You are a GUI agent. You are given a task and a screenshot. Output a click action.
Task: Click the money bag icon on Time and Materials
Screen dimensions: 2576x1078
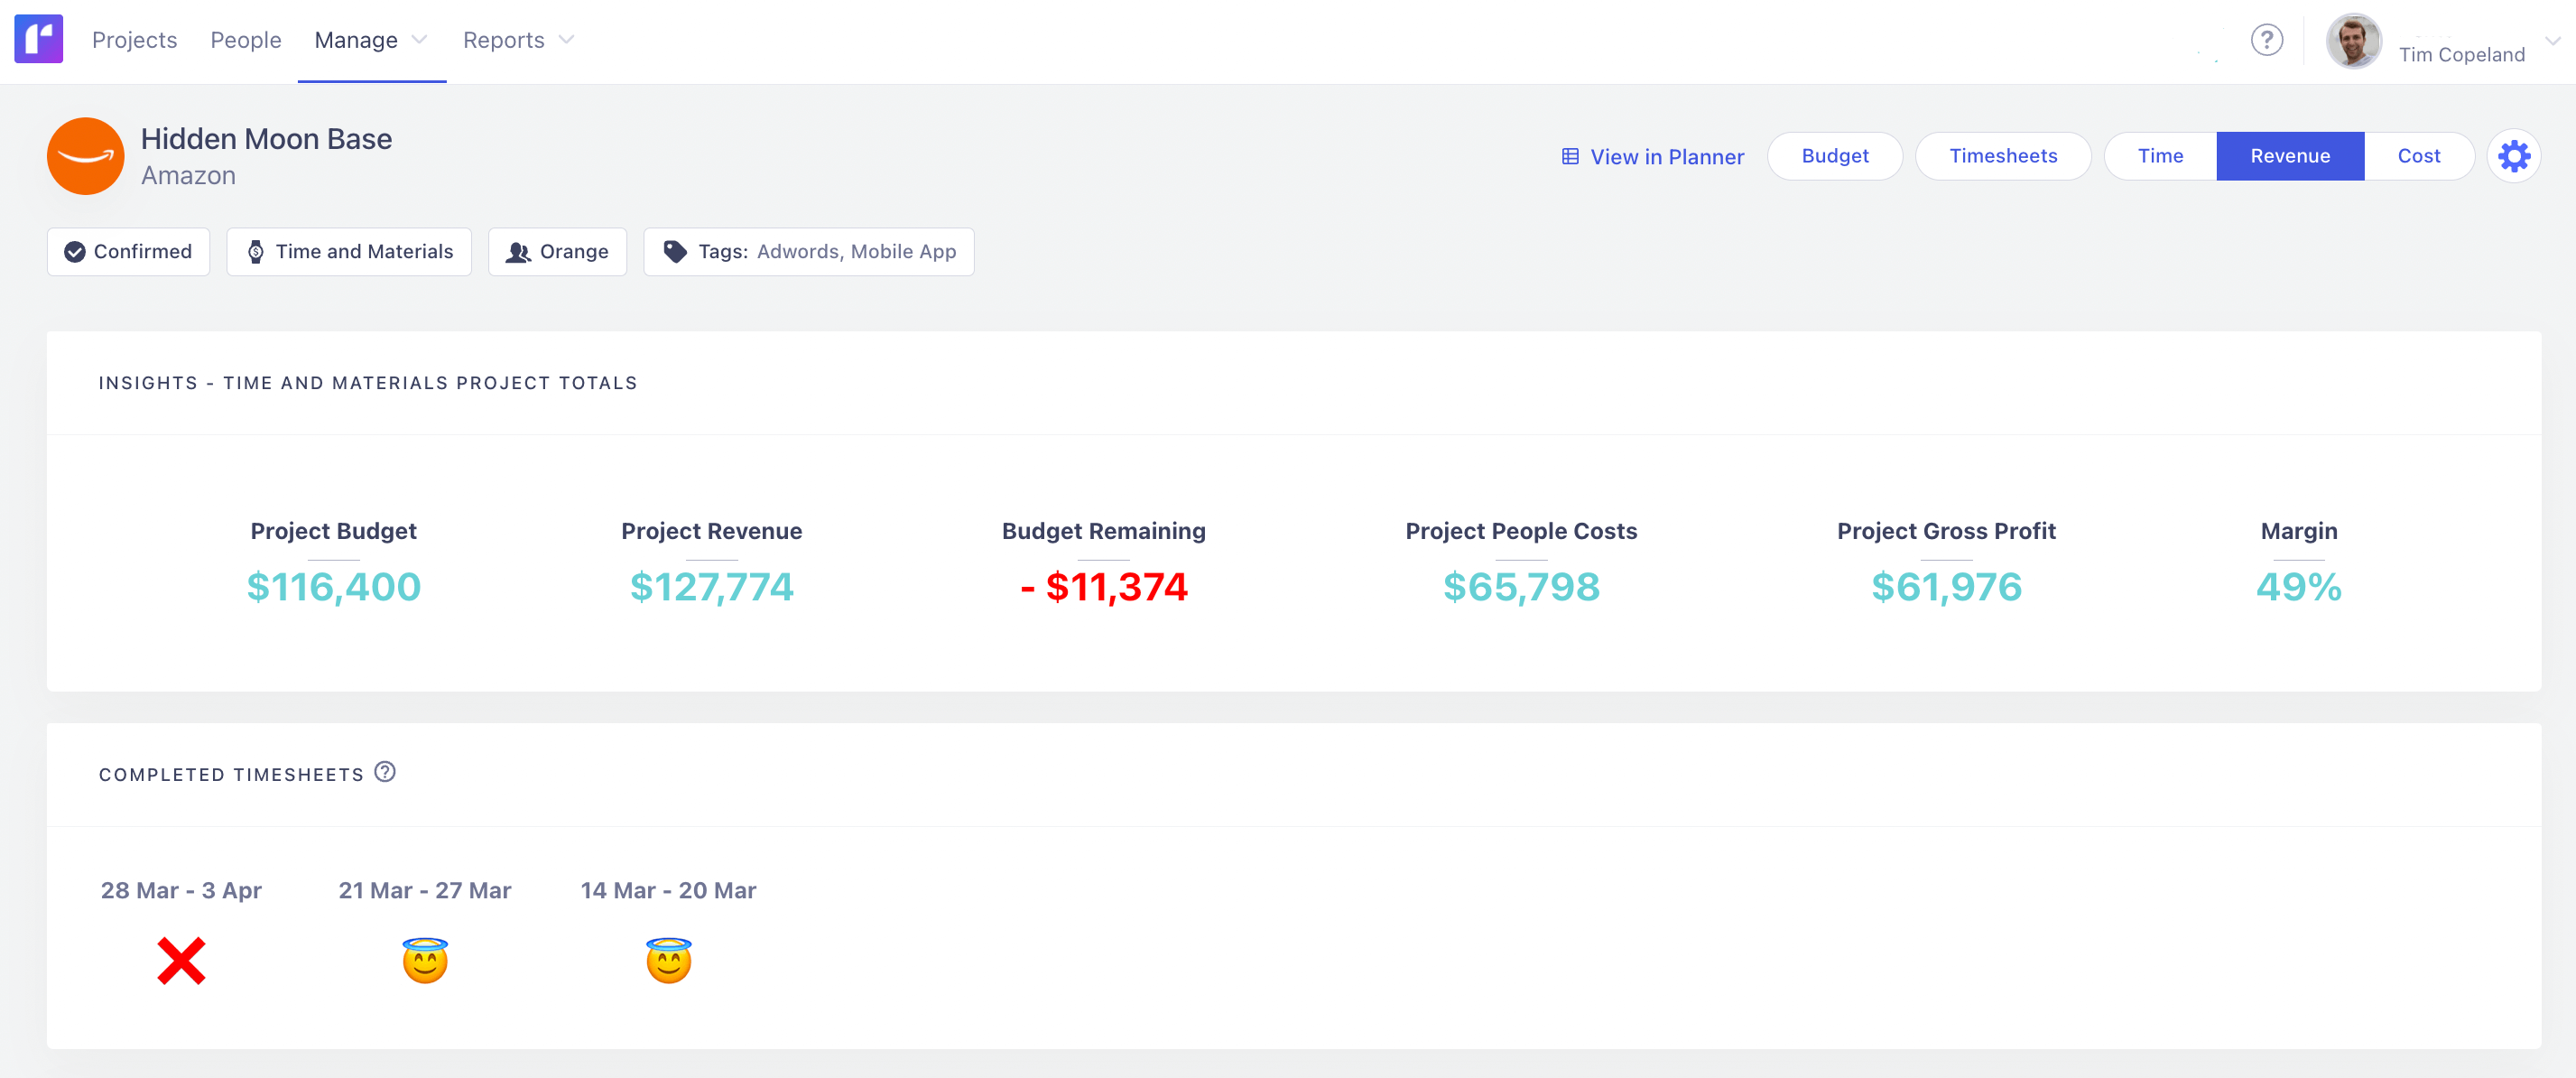(x=257, y=251)
